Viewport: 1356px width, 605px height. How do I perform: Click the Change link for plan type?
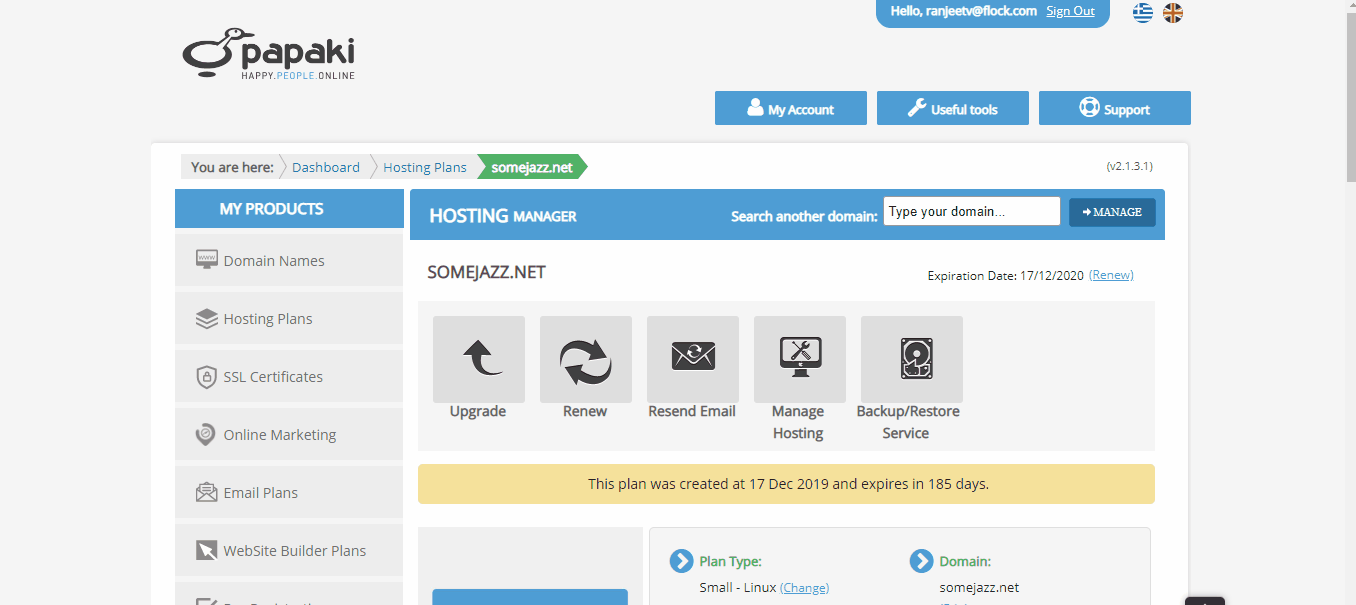pyautogui.click(x=805, y=588)
